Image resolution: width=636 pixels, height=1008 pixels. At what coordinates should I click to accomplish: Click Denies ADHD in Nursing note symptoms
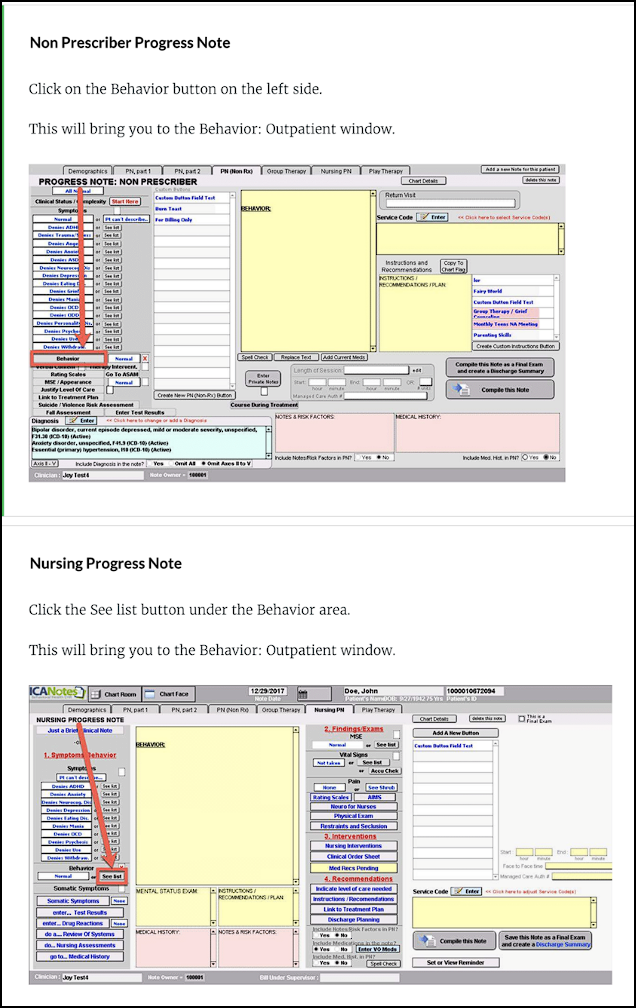pyautogui.click(x=68, y=786)
